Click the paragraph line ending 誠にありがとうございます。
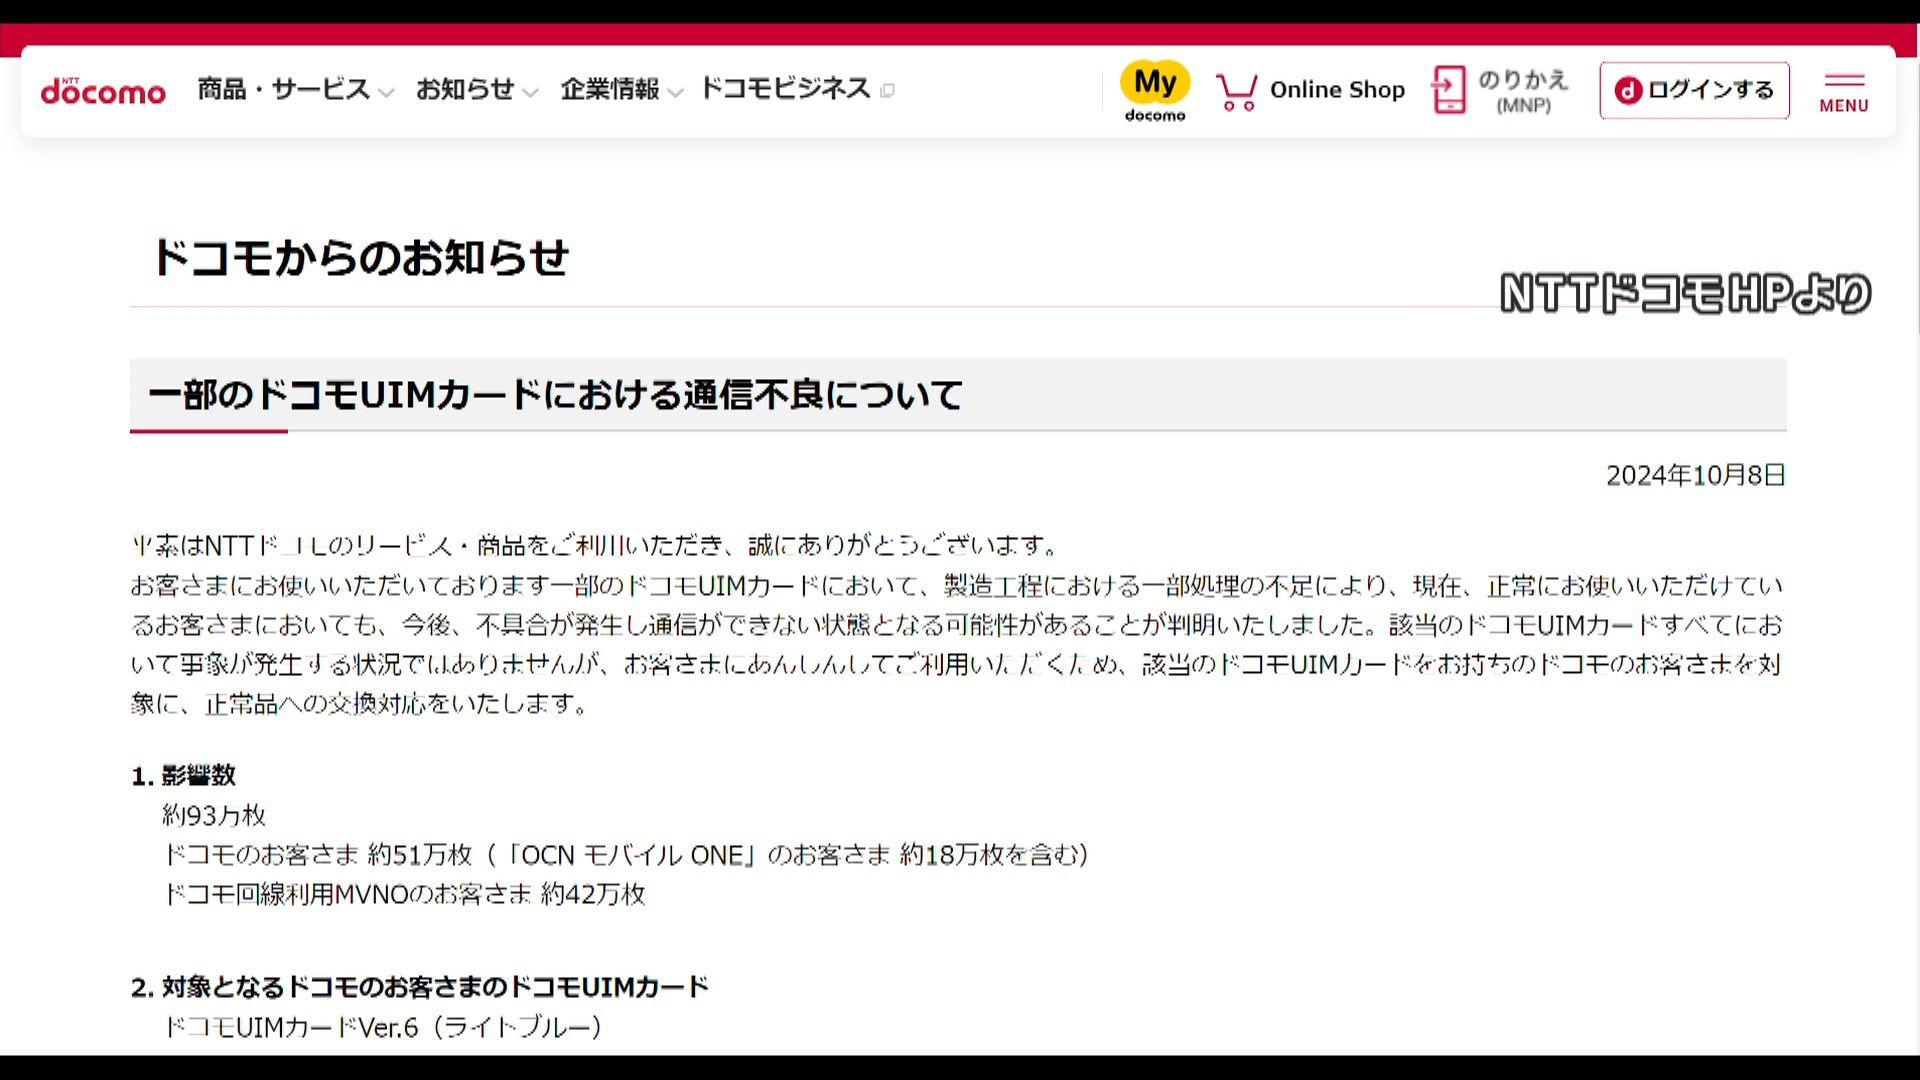 click(596, 546)
